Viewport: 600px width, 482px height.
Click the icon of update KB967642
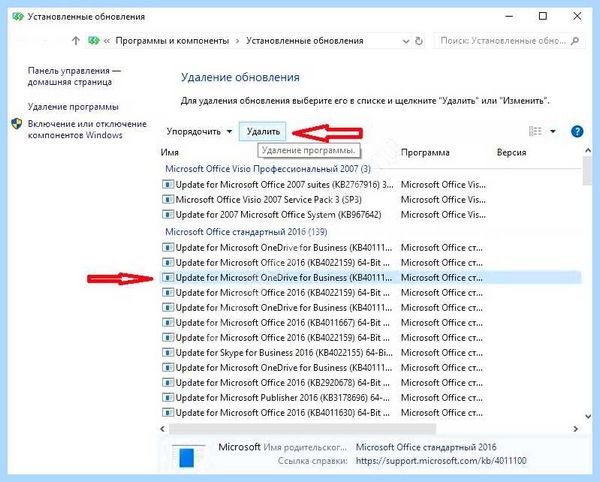point(168,214)
